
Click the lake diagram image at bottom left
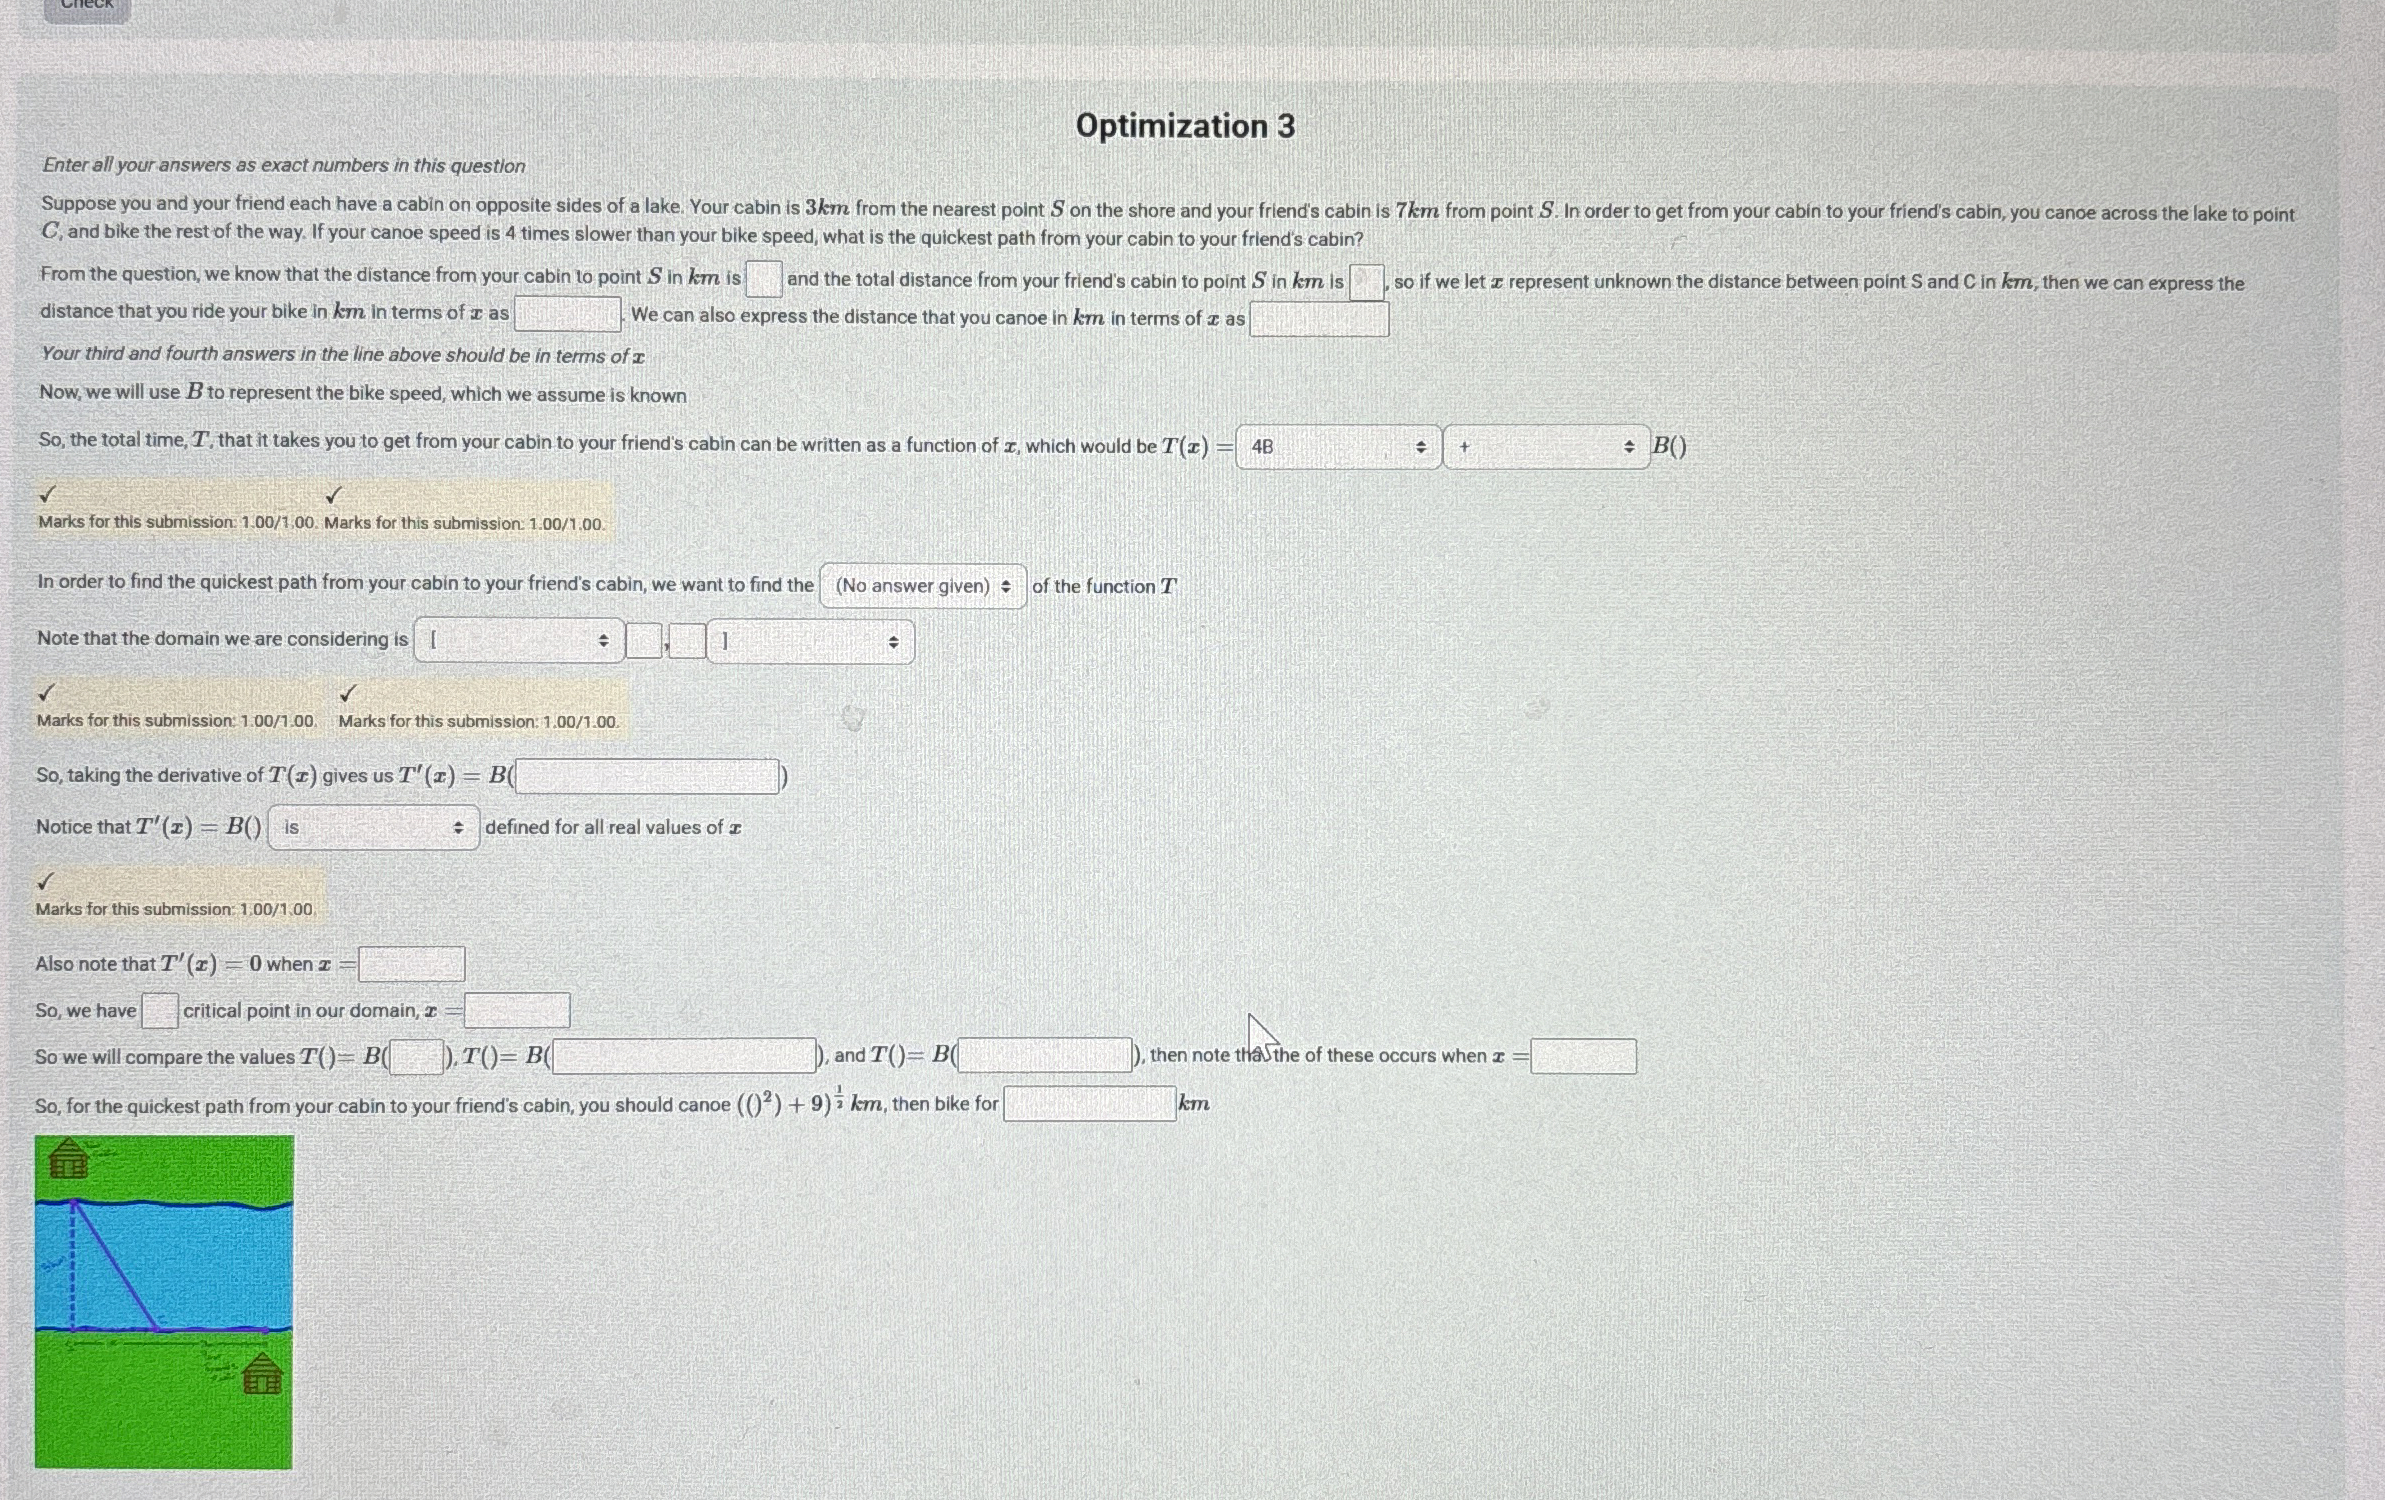pyautogui.click(x=162, y=1300)
